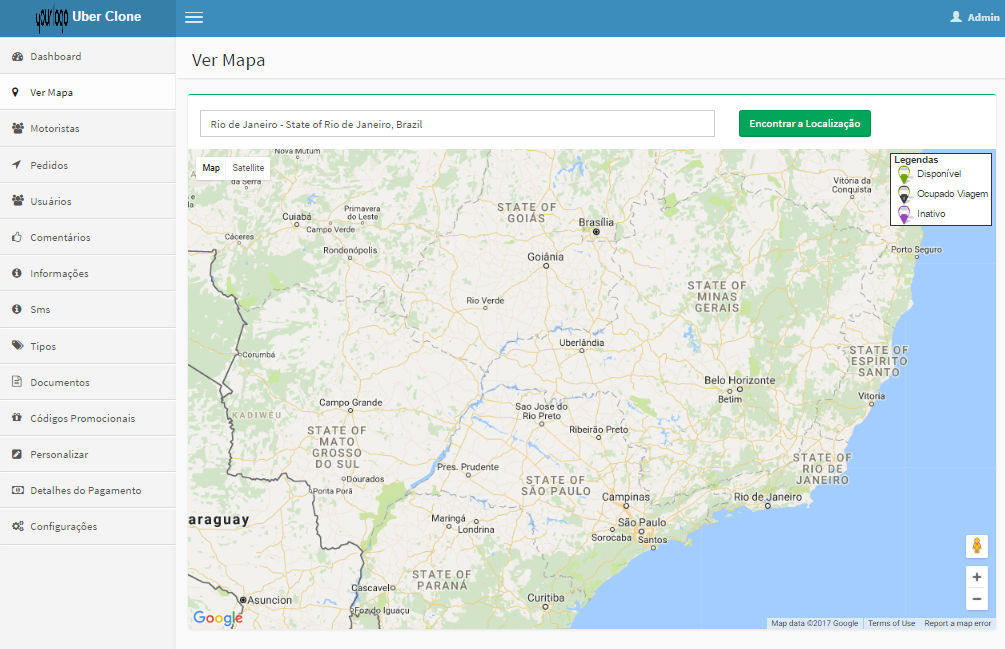The image size is (1005, 649).
Task: Open the Detalhes do Pagamento item
Action: pos(88,490)
